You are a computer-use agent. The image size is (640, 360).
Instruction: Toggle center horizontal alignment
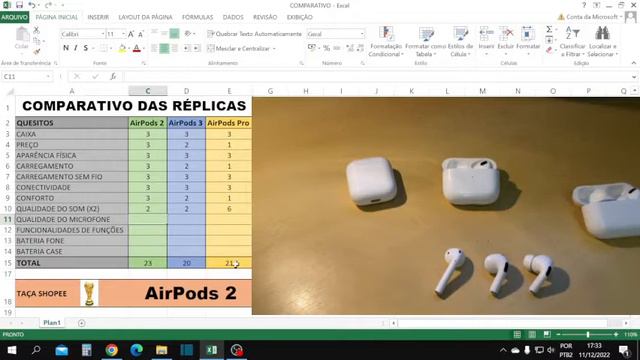(x=164, y=48)
